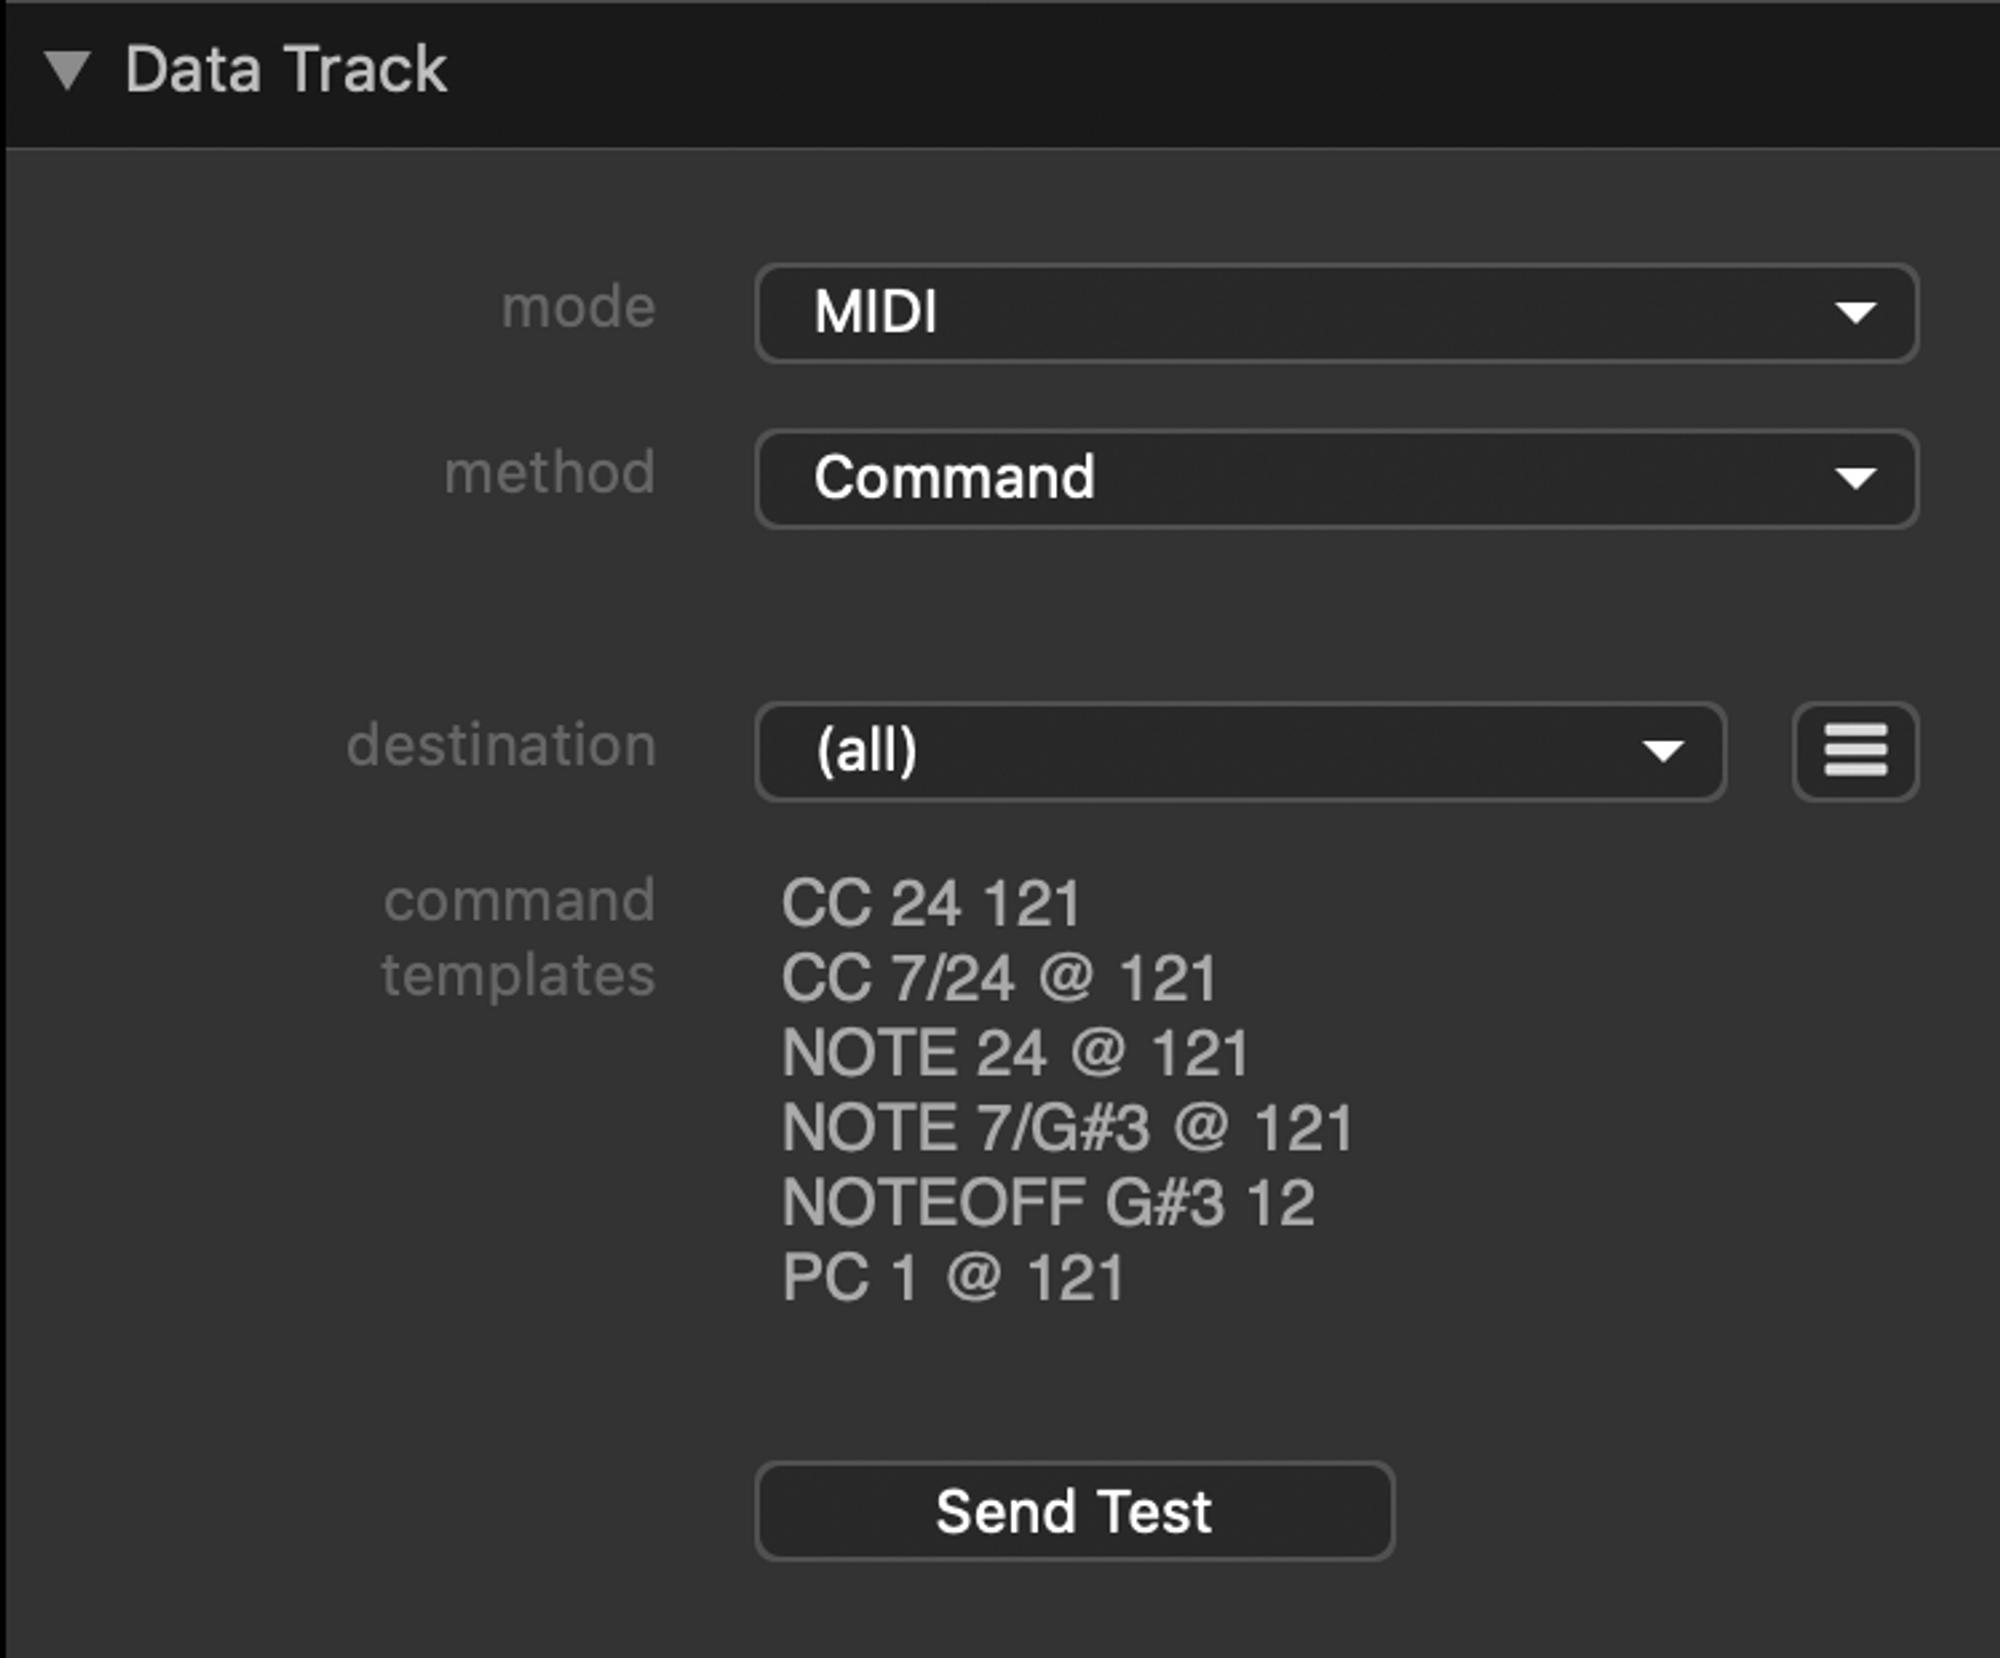
Task: Select the PC 1 @ 121 template
Action: click(953, 1277)
